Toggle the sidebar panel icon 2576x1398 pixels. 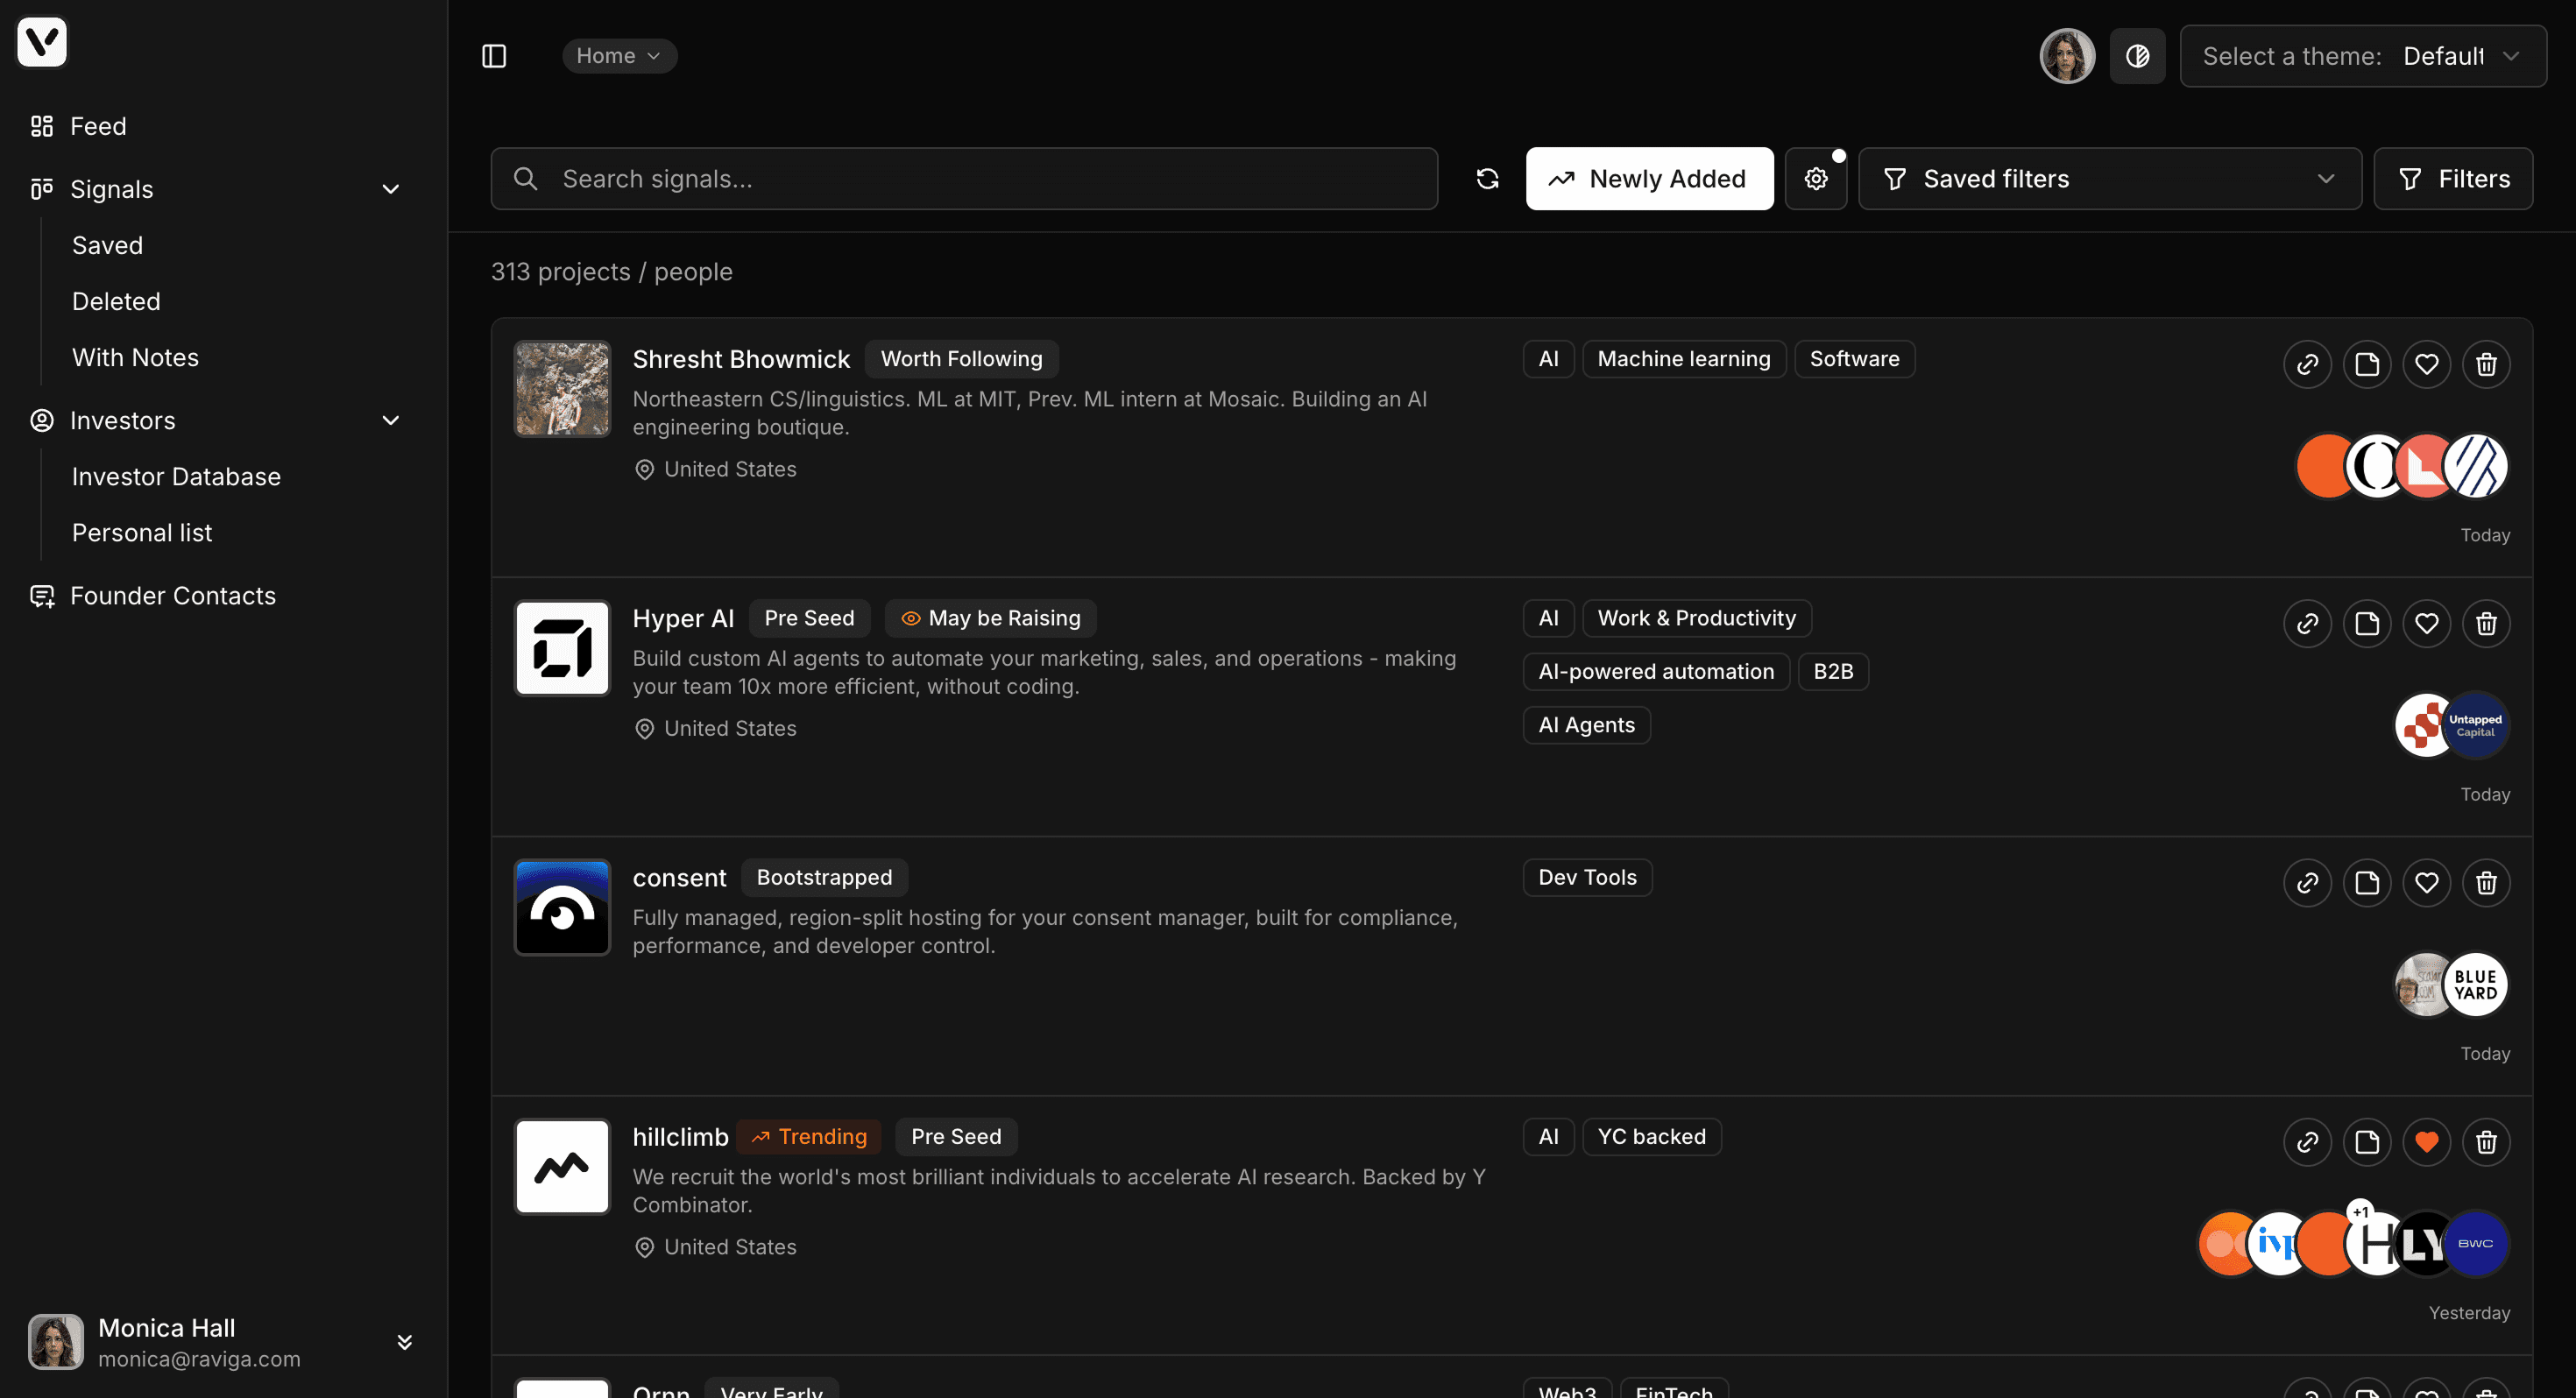click(x=494, y=56)
